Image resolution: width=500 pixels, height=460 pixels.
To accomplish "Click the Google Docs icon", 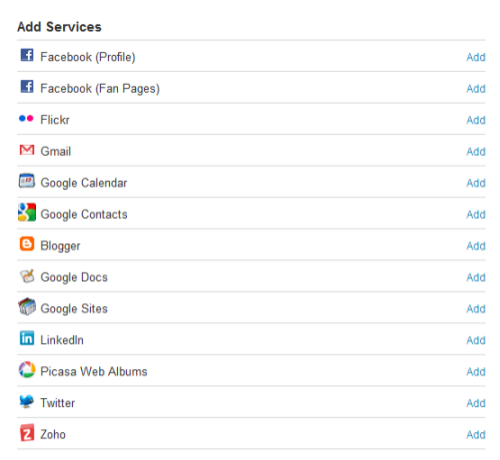I will pyautogui.click(x=27, y=276).
